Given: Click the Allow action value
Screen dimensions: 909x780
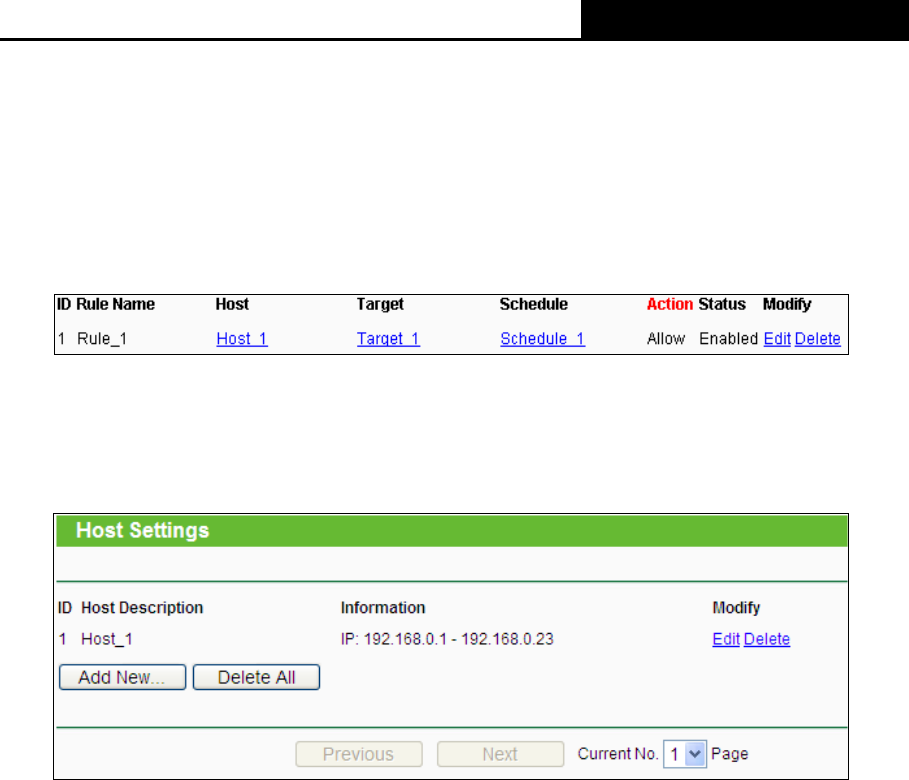Looking at the screenshot, I should tap(666, 339).
